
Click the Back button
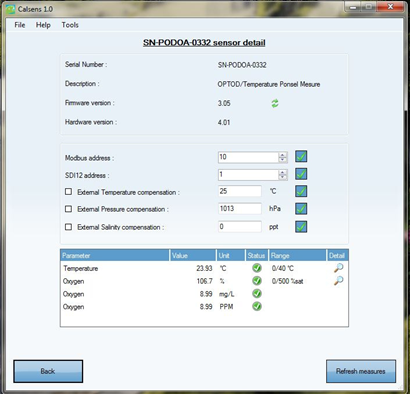[48, 371]
